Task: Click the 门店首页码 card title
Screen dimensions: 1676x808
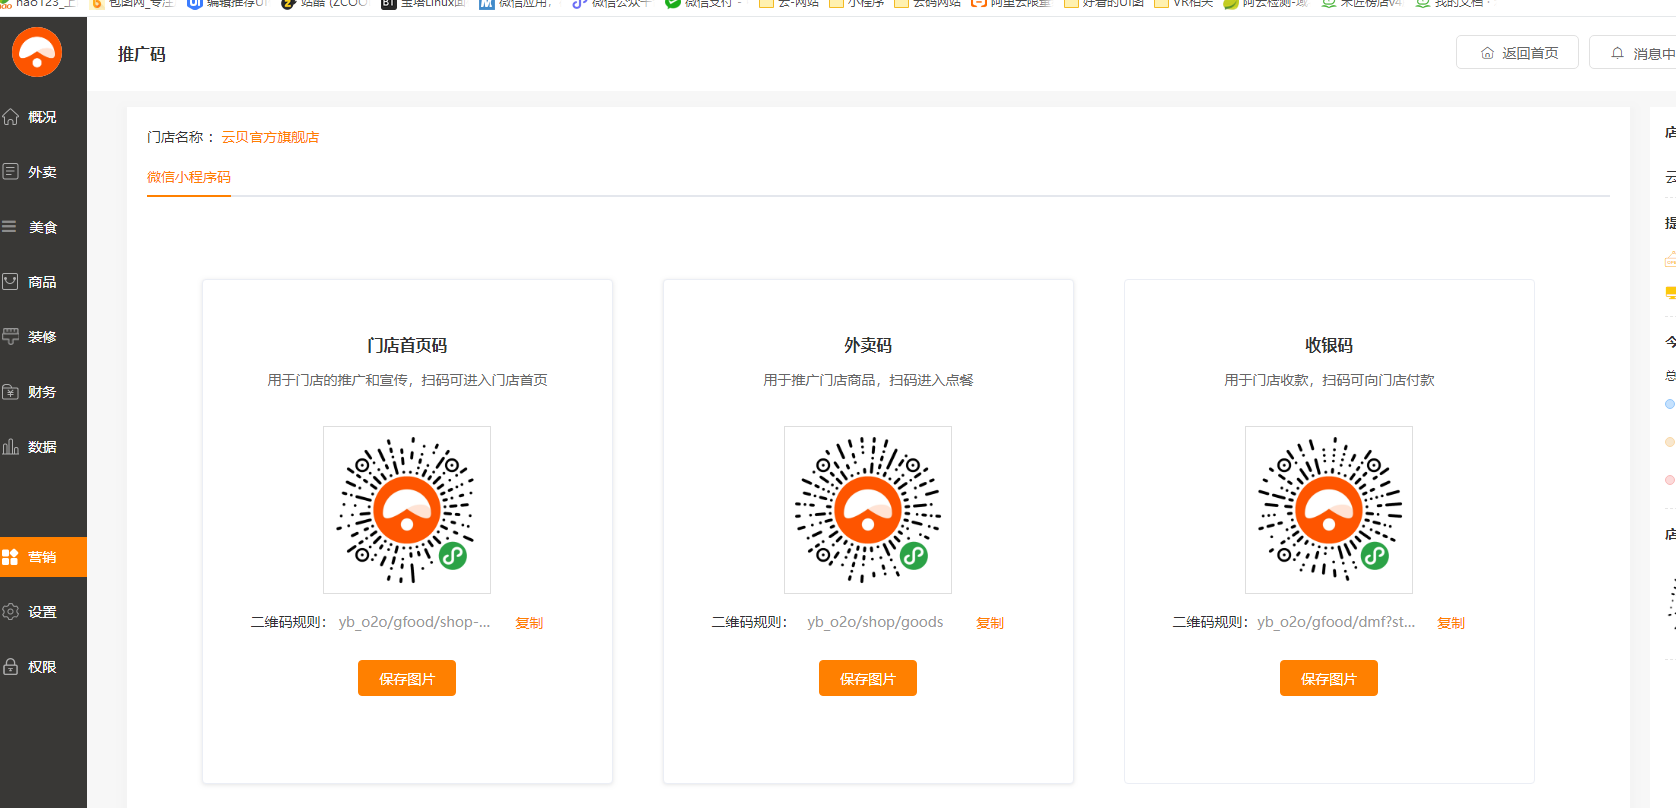Action: tap(407, 345)
